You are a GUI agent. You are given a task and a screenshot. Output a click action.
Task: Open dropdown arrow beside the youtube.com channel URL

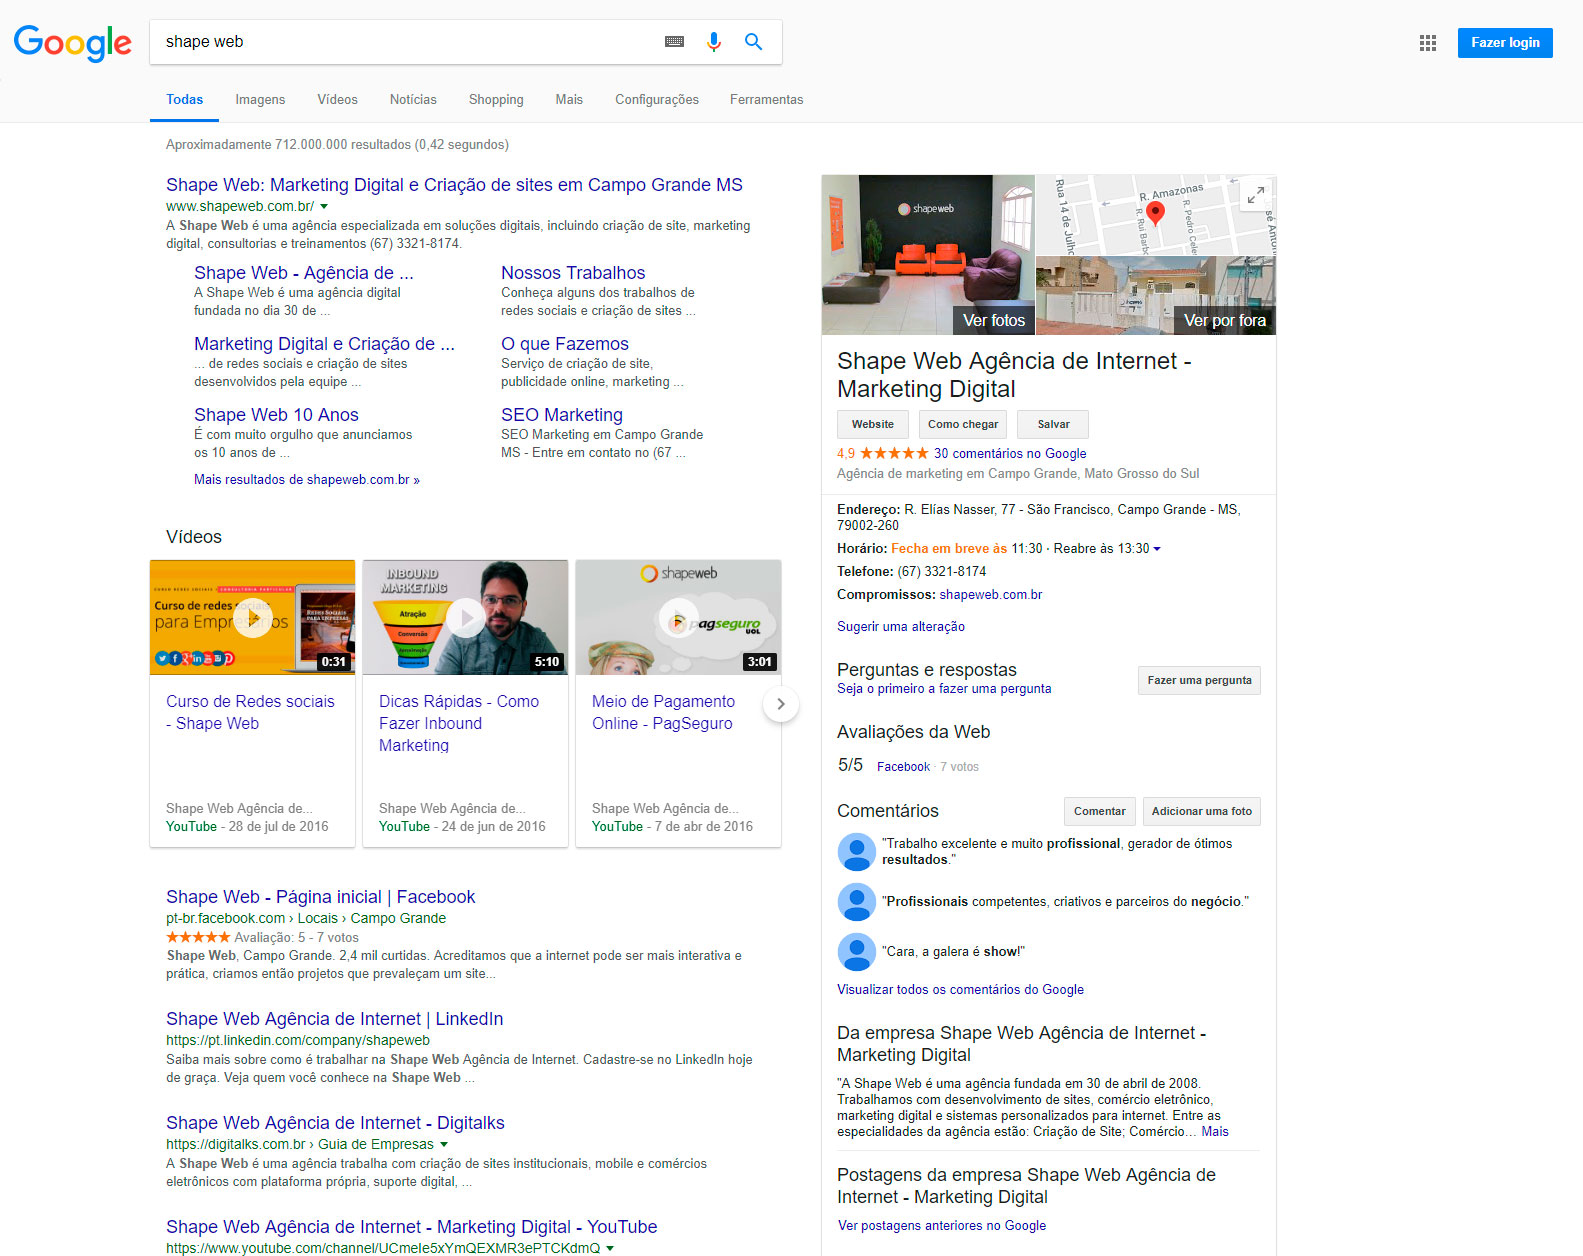coord(610,1249)
